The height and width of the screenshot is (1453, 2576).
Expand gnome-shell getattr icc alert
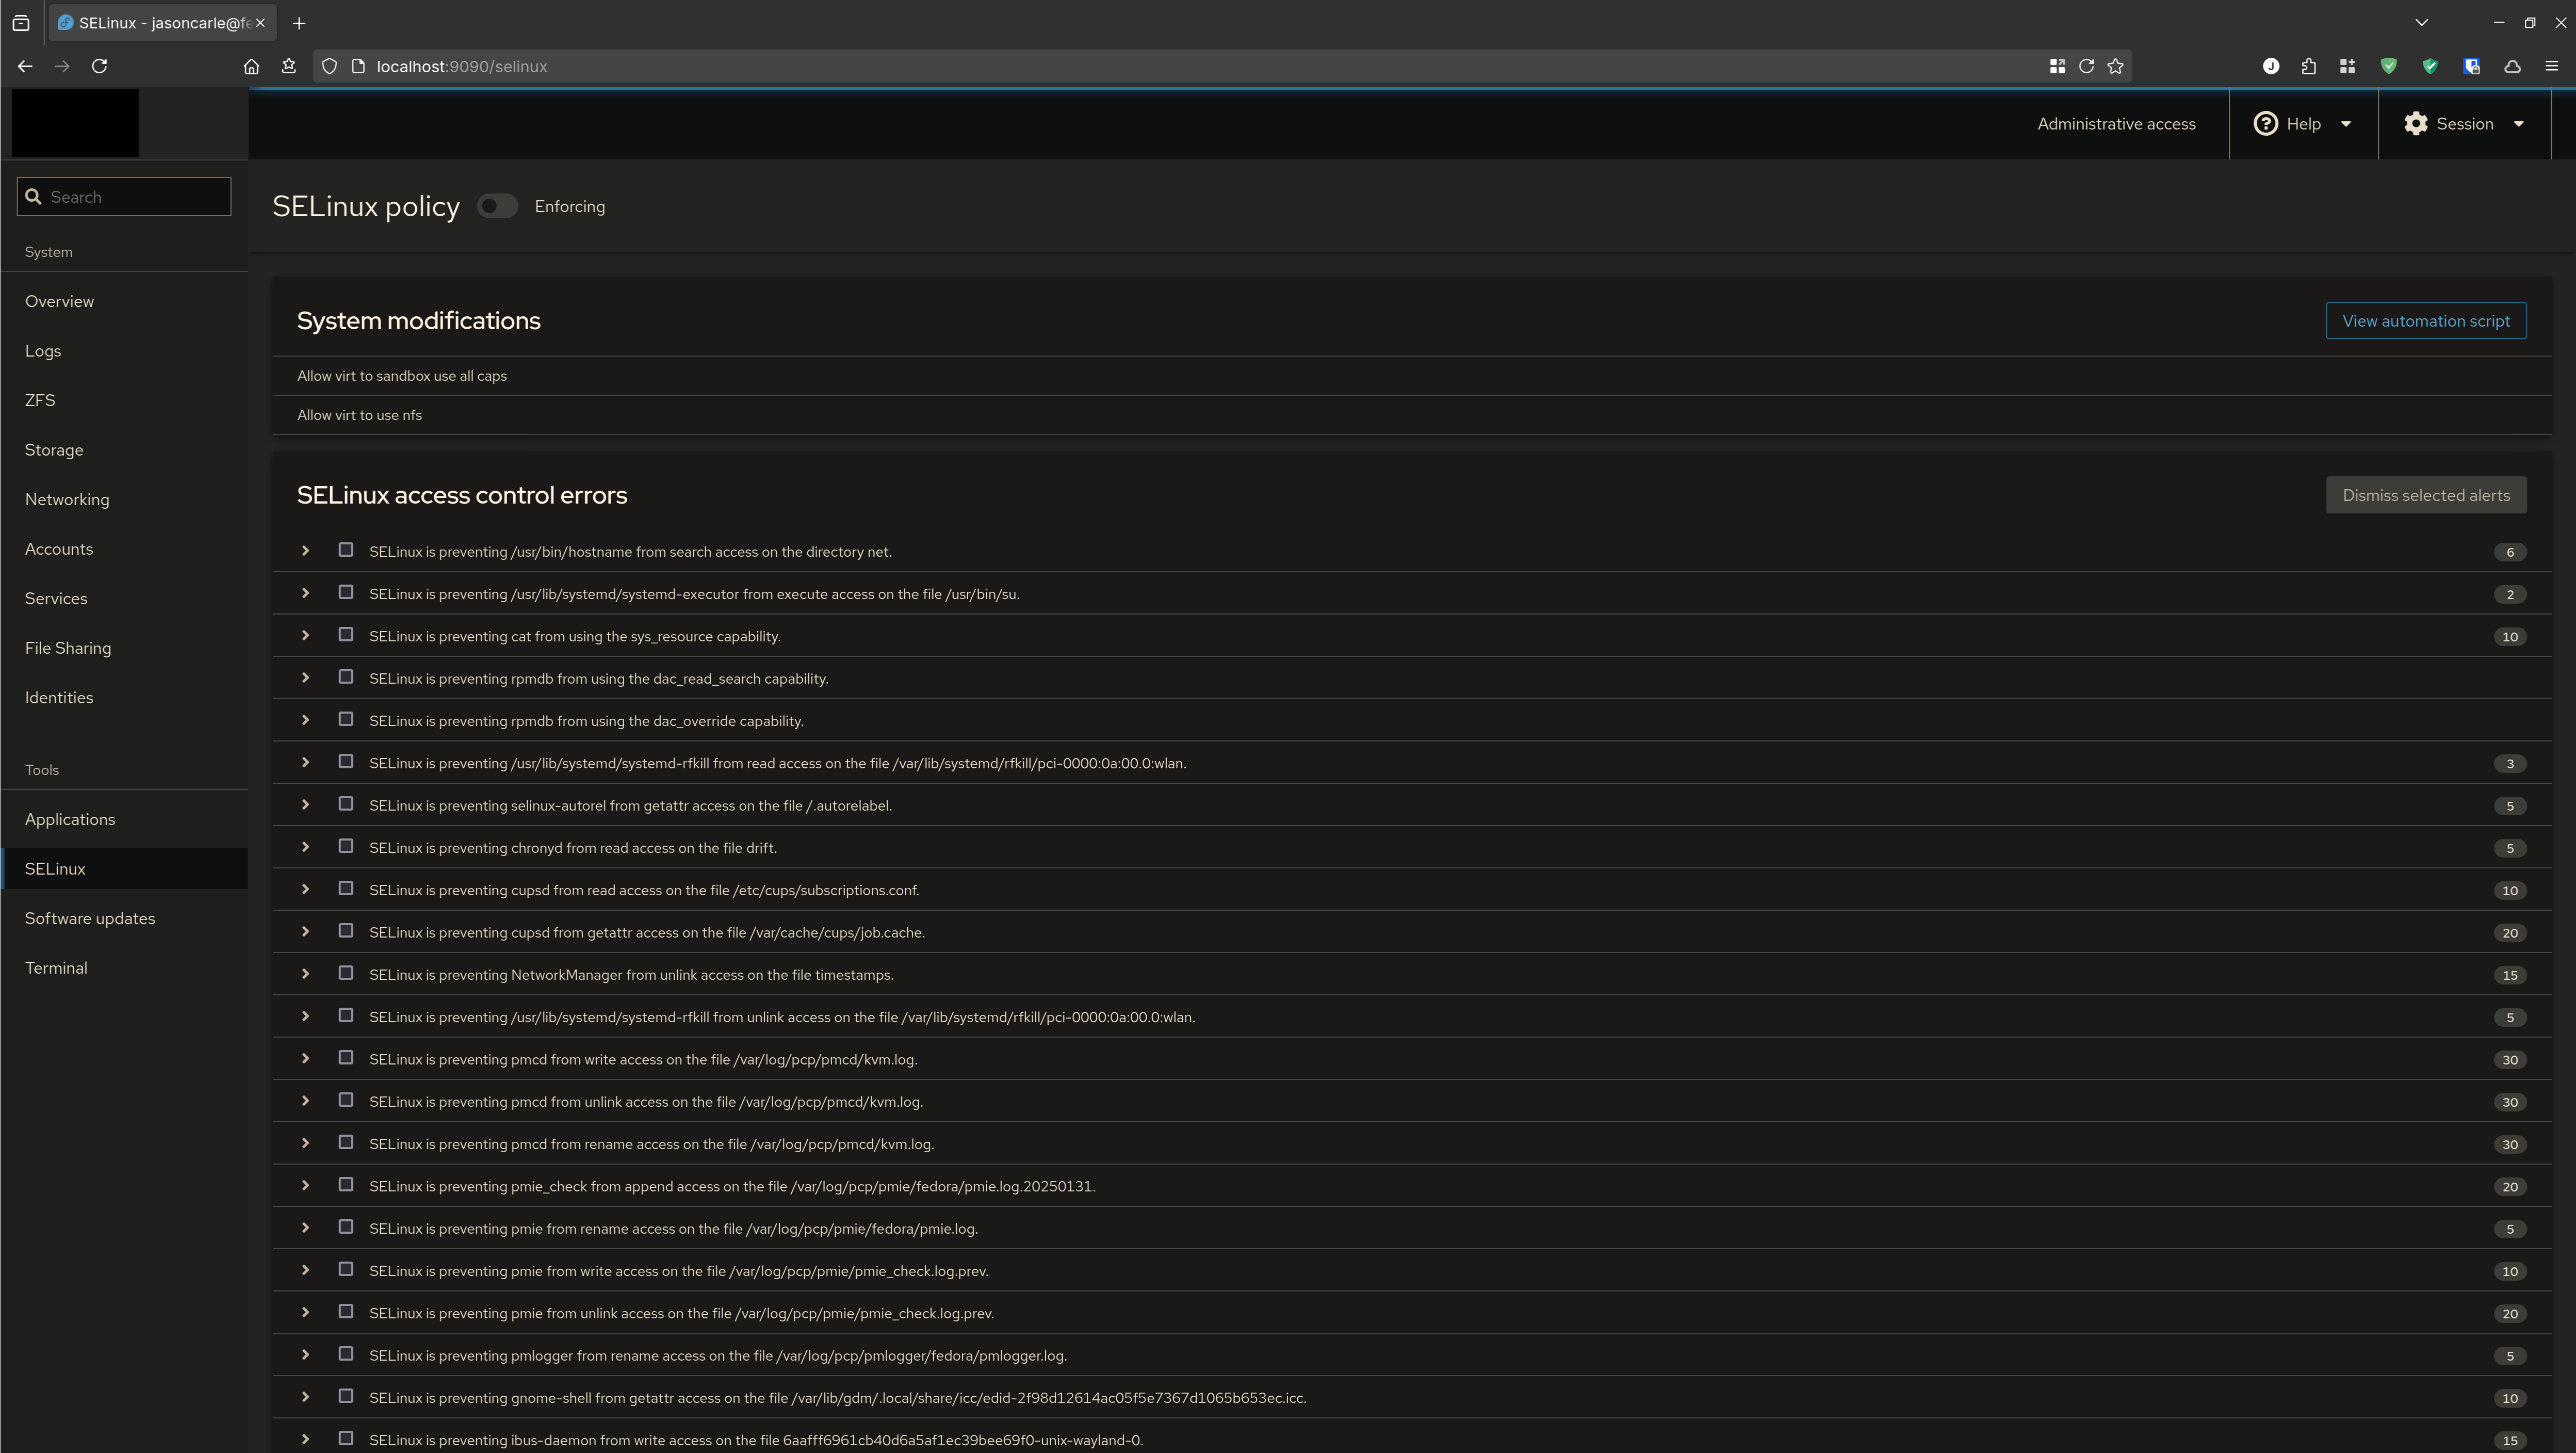[305, 1397]
